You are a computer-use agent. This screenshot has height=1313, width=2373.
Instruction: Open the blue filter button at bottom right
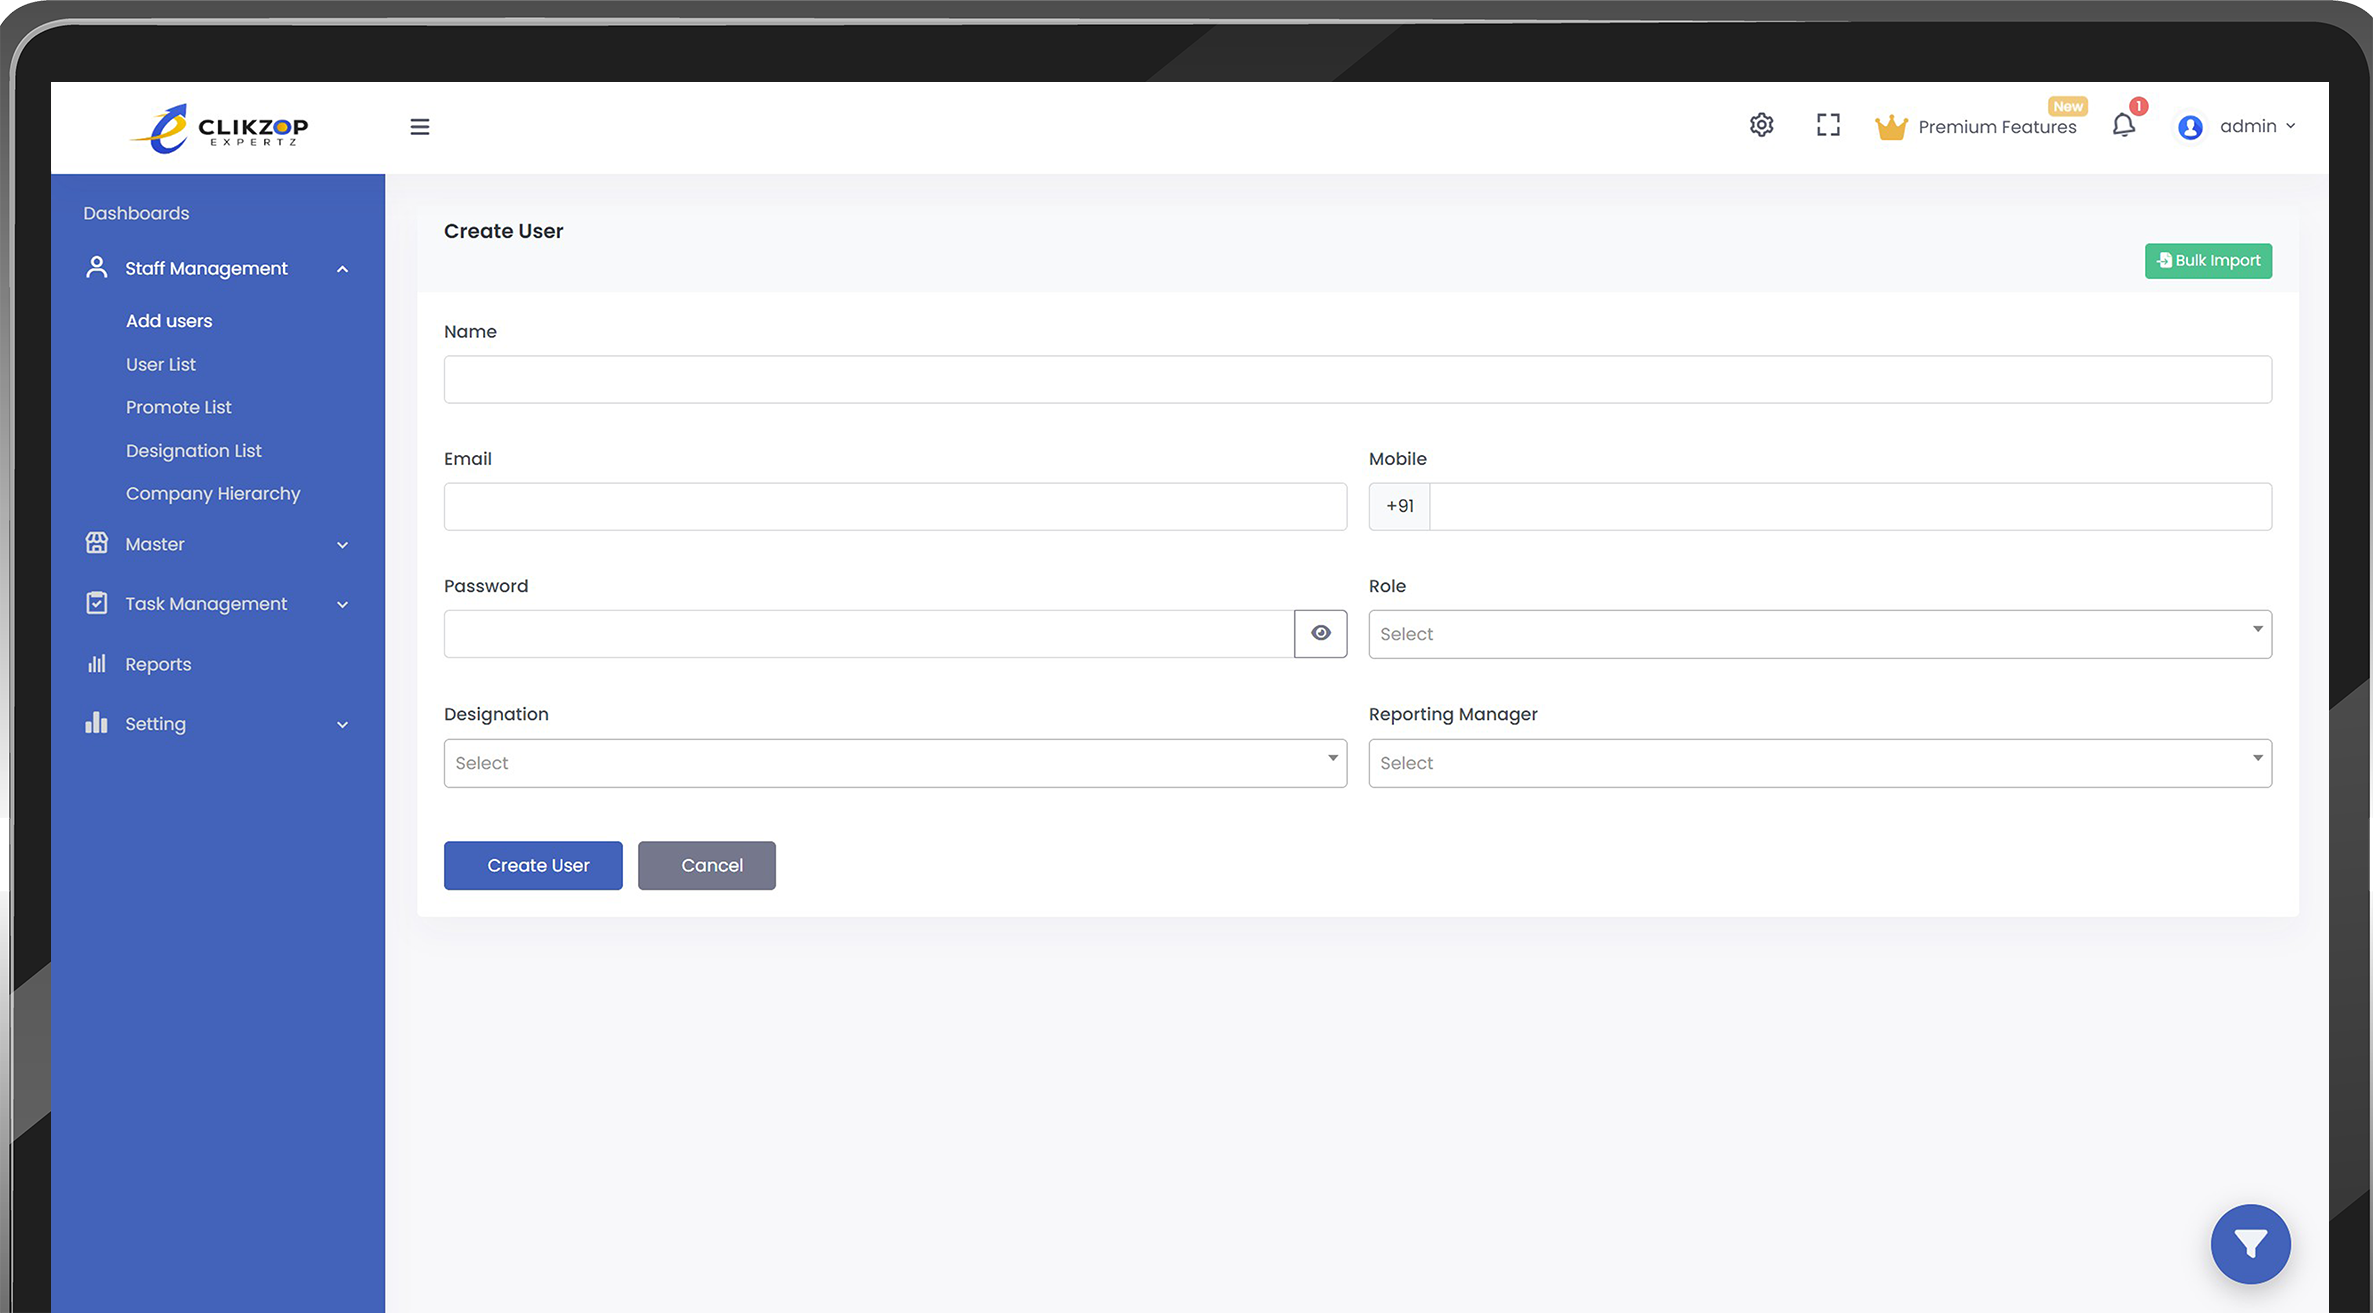point(2251,1244)
